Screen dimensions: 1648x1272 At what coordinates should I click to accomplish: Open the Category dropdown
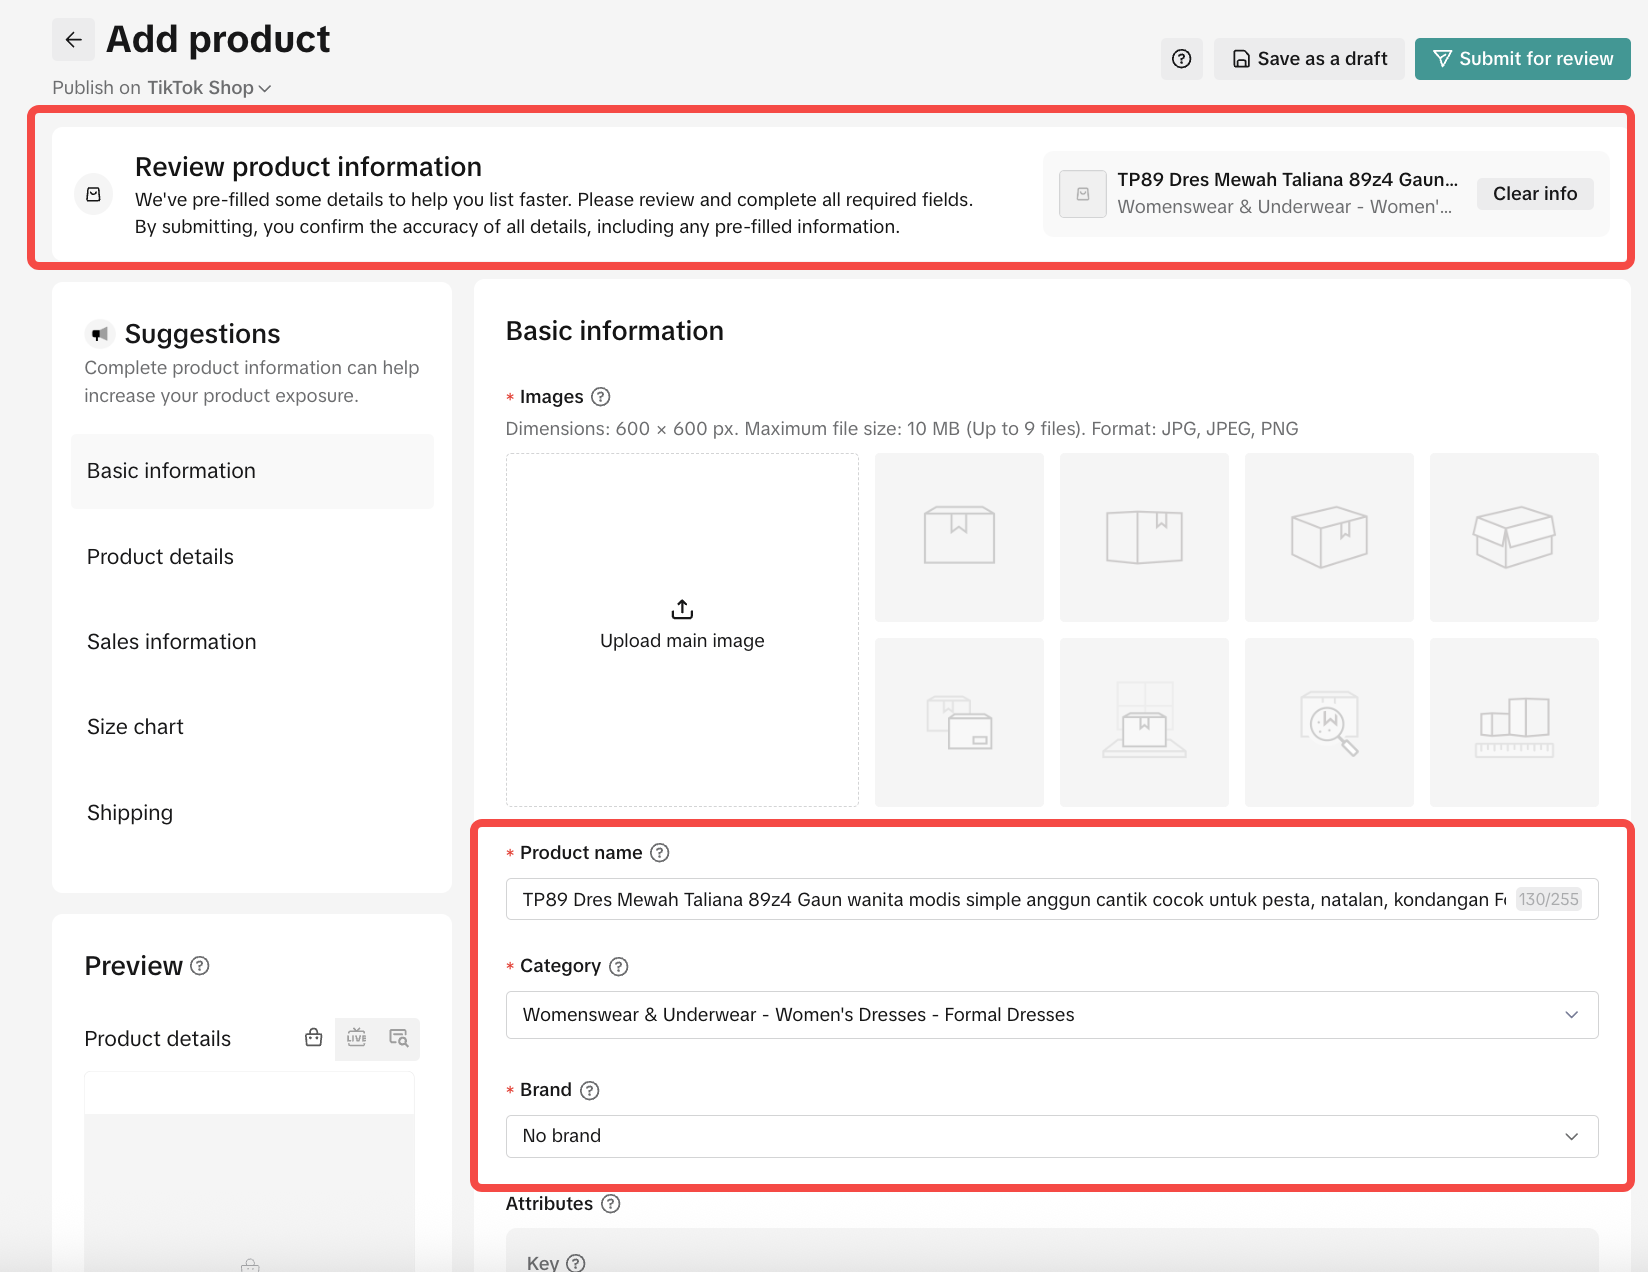click(x=1051, y=1015)
